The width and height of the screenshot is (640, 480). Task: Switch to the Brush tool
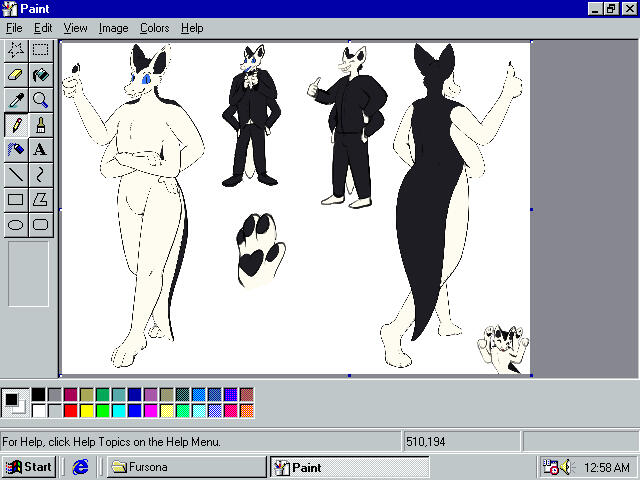(x=40, y=125)
